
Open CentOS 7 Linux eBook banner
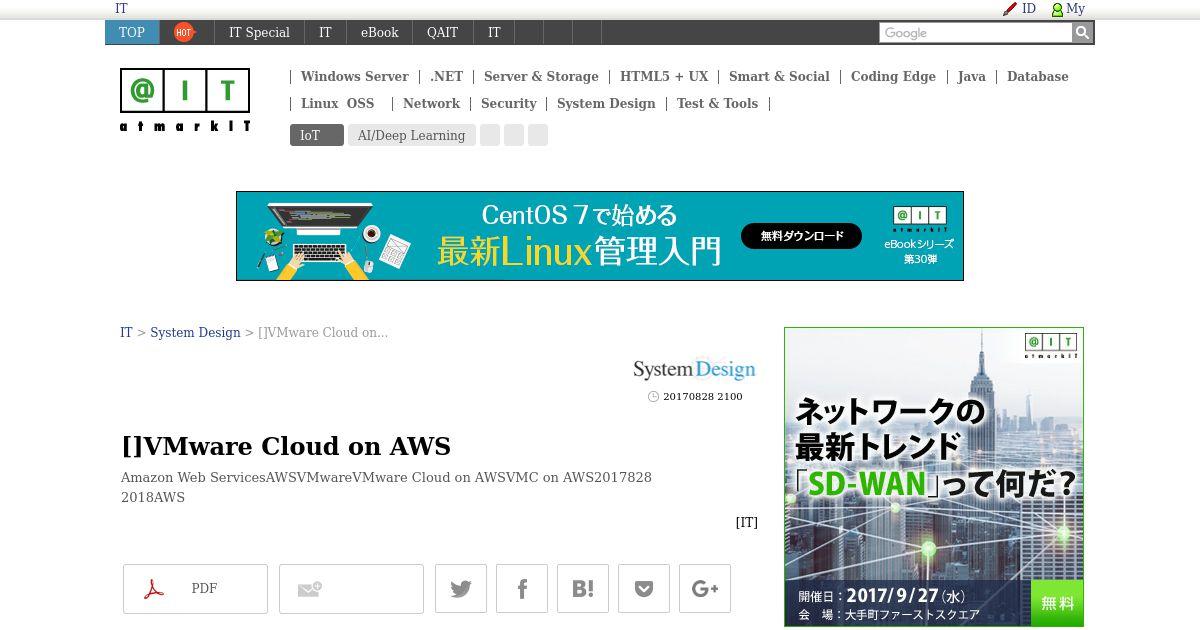pos(600,236)
